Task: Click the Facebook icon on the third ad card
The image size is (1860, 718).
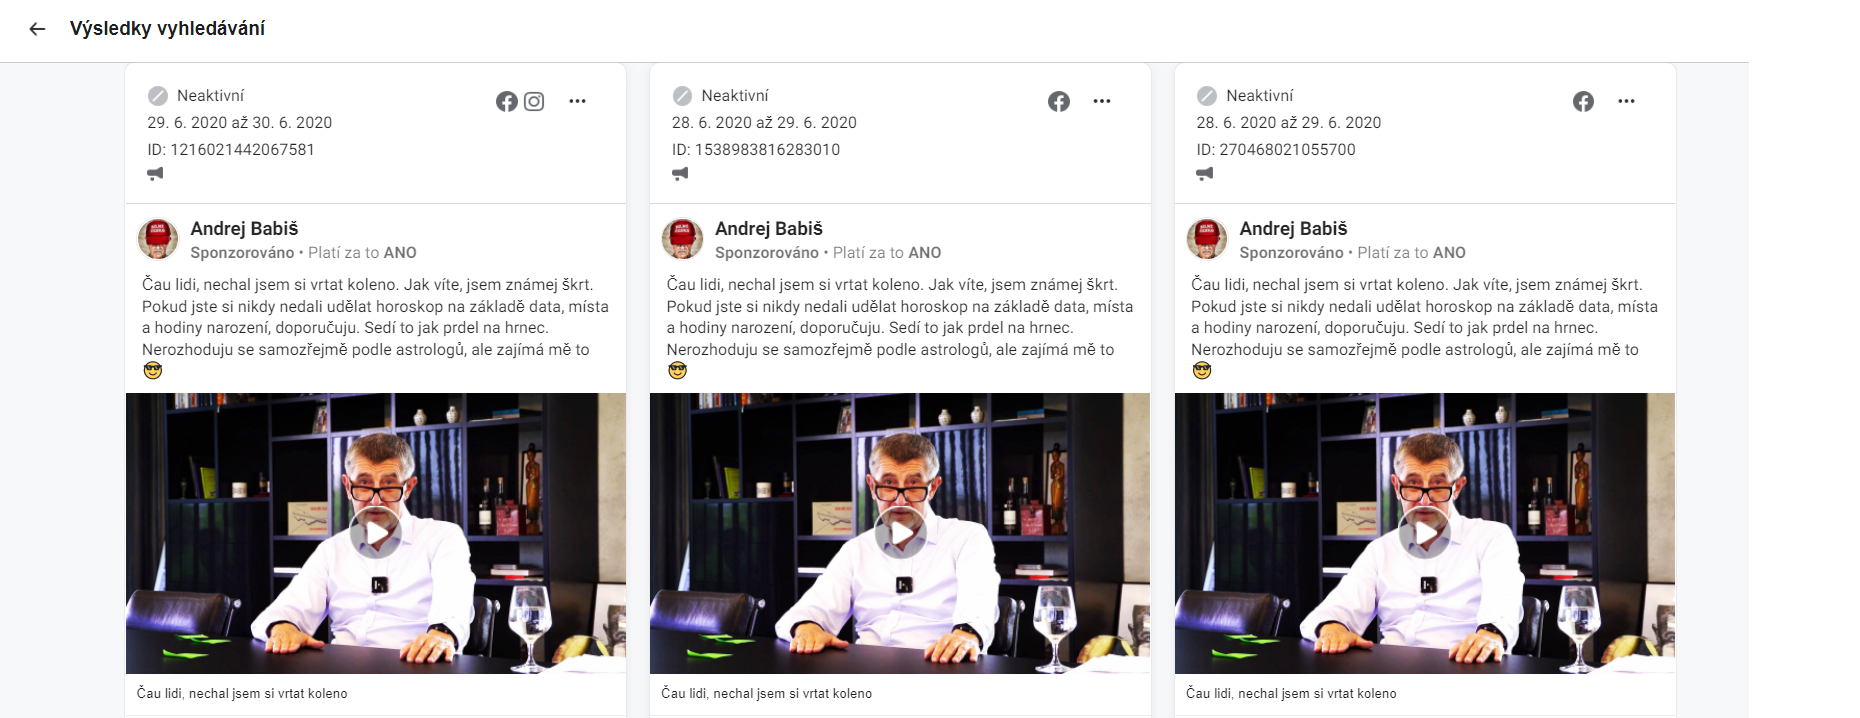Action: coord(1583,101)
